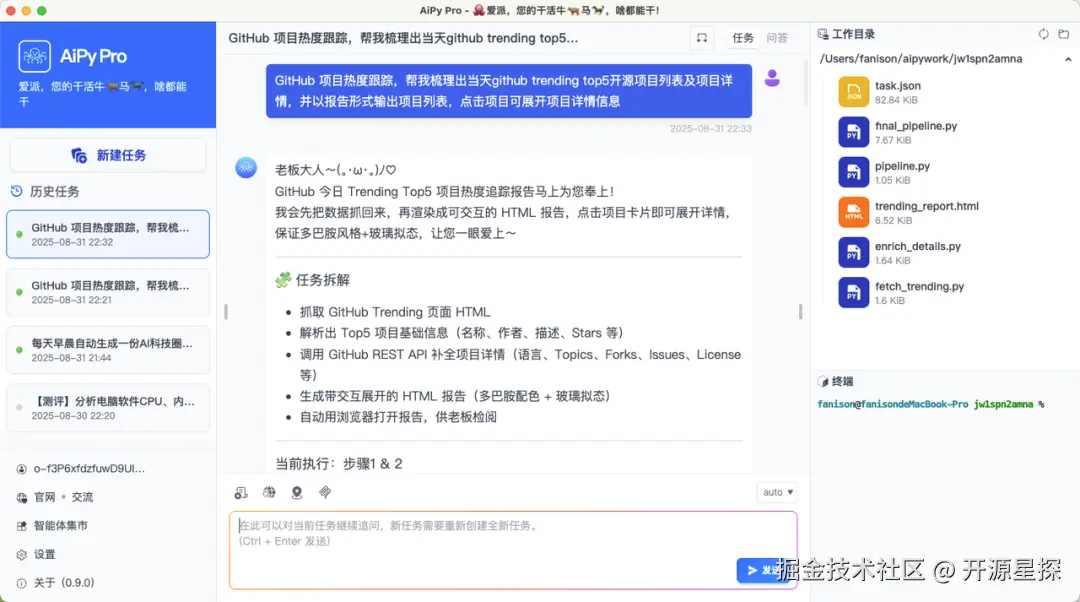Click the location pin icon in input toolbar
The image size is (1080, 602).
[295, 492]
